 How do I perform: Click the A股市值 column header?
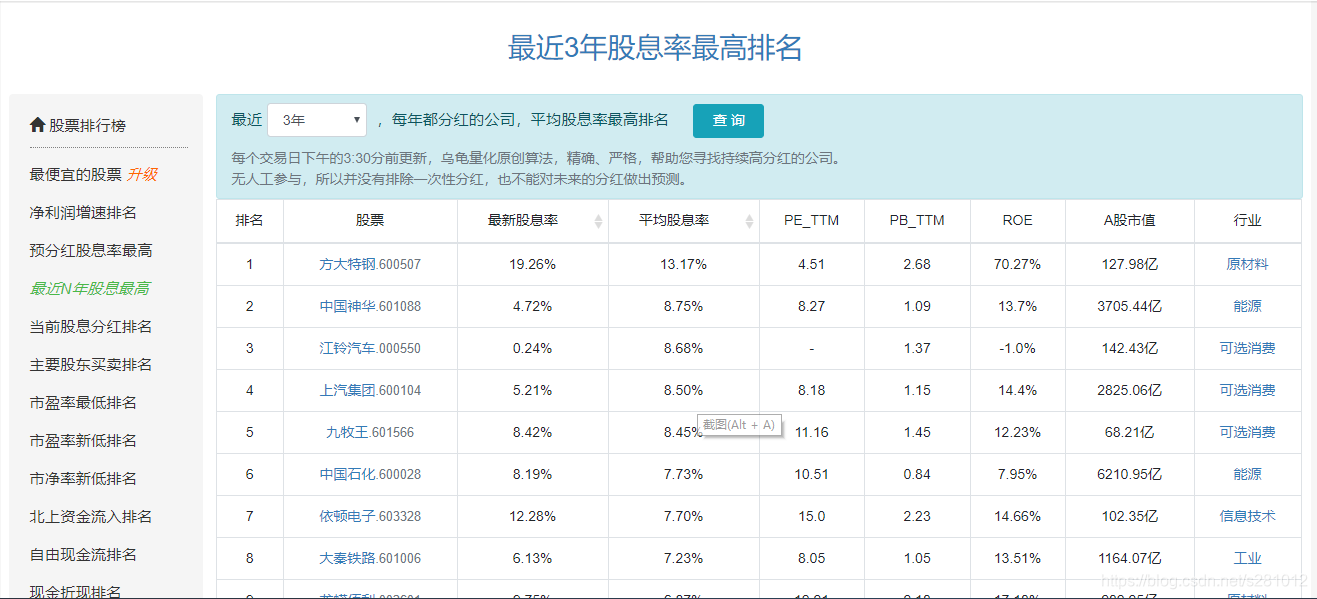1130,220
